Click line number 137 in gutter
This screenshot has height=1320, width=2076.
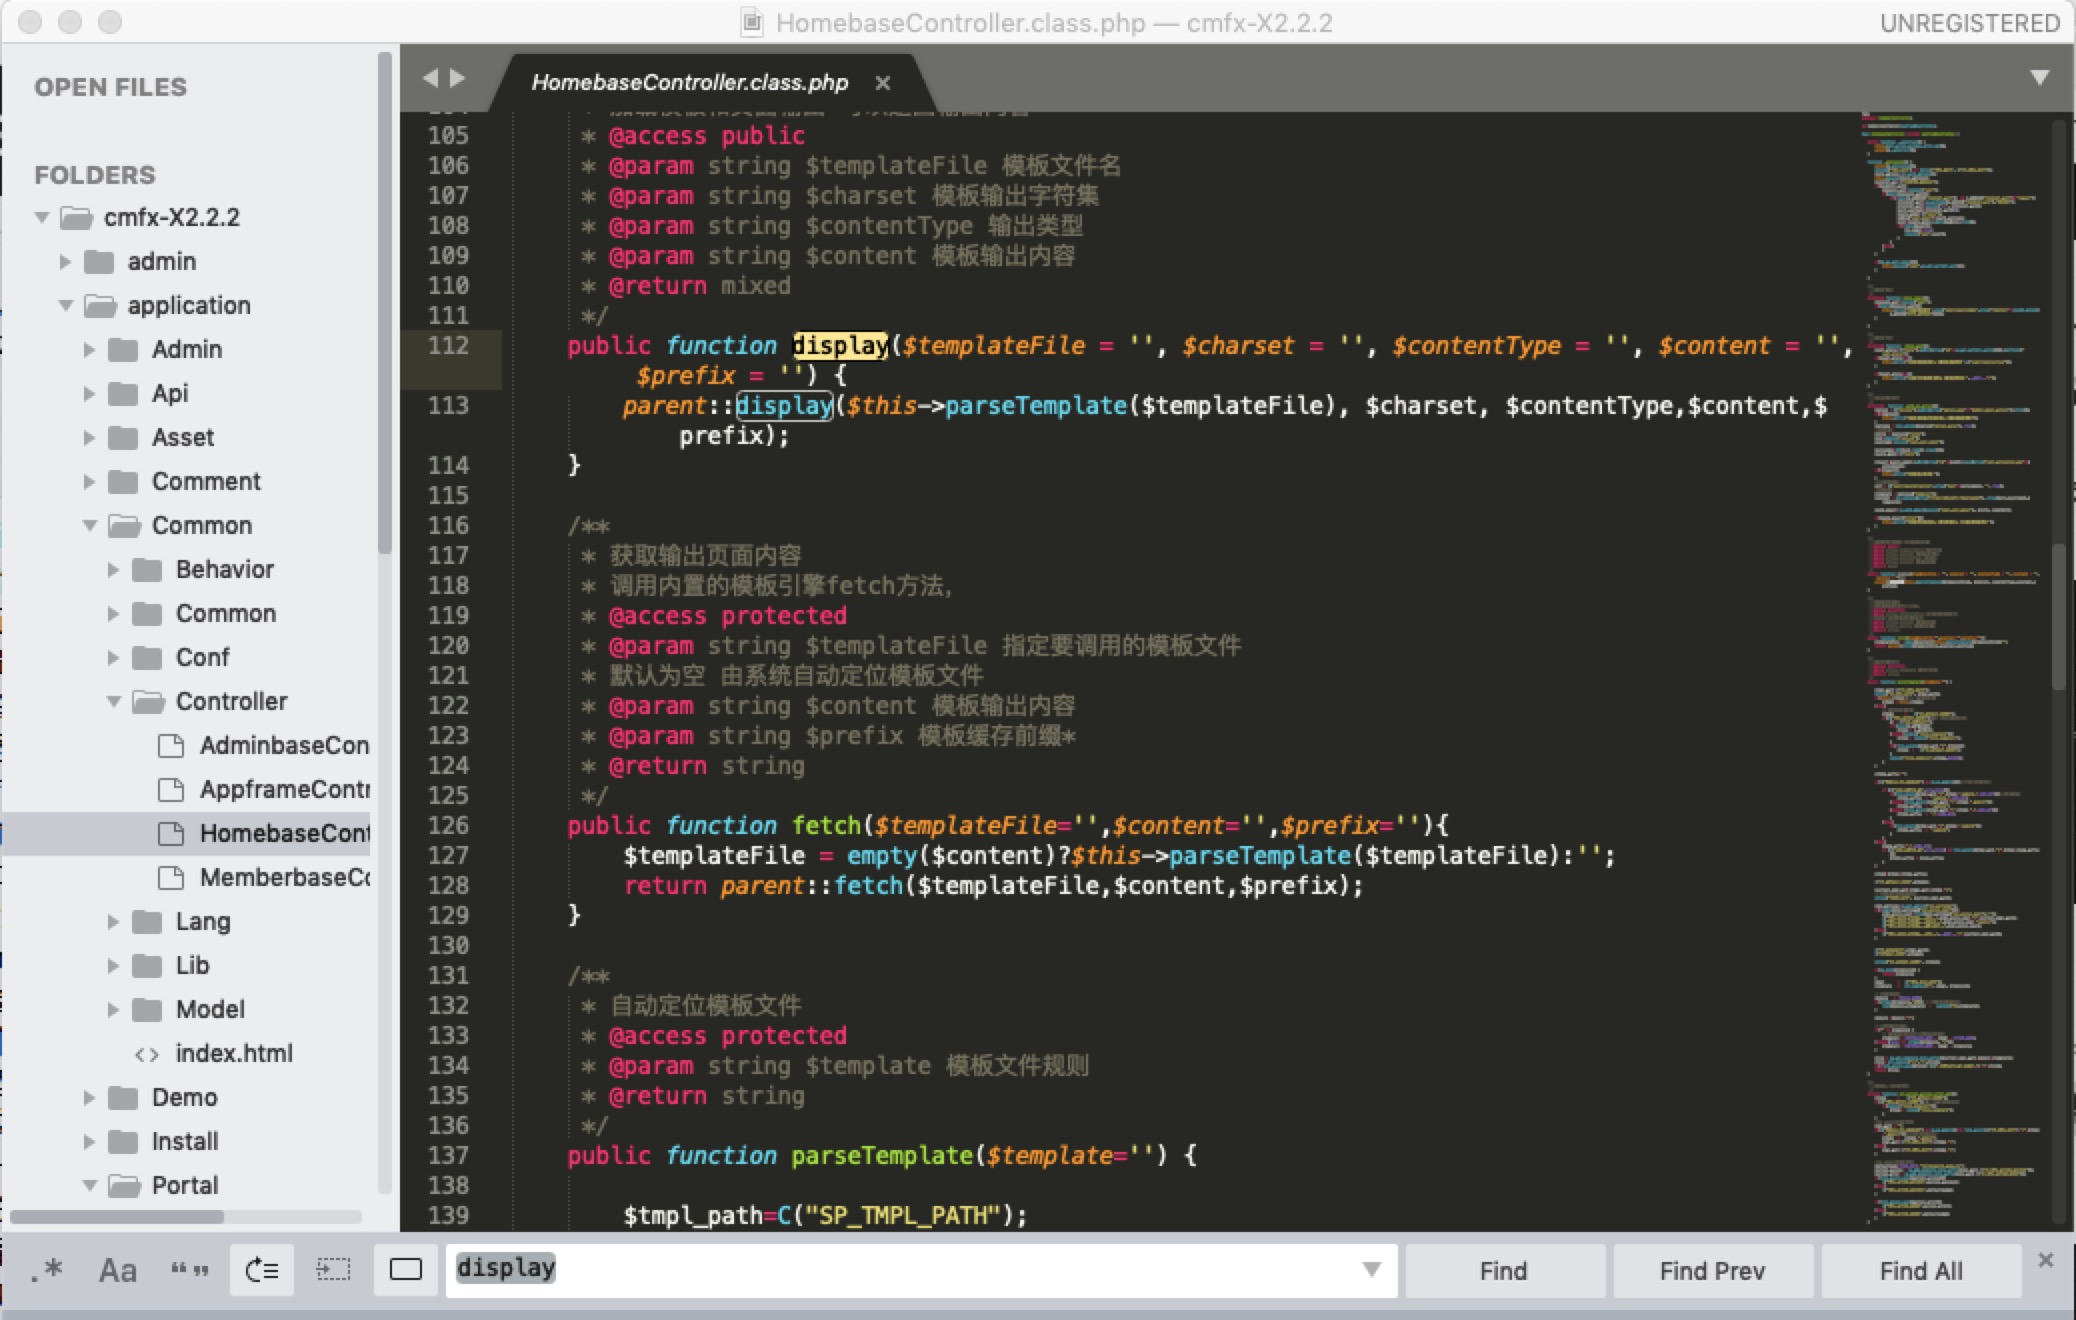click(x=448, y=1155)
